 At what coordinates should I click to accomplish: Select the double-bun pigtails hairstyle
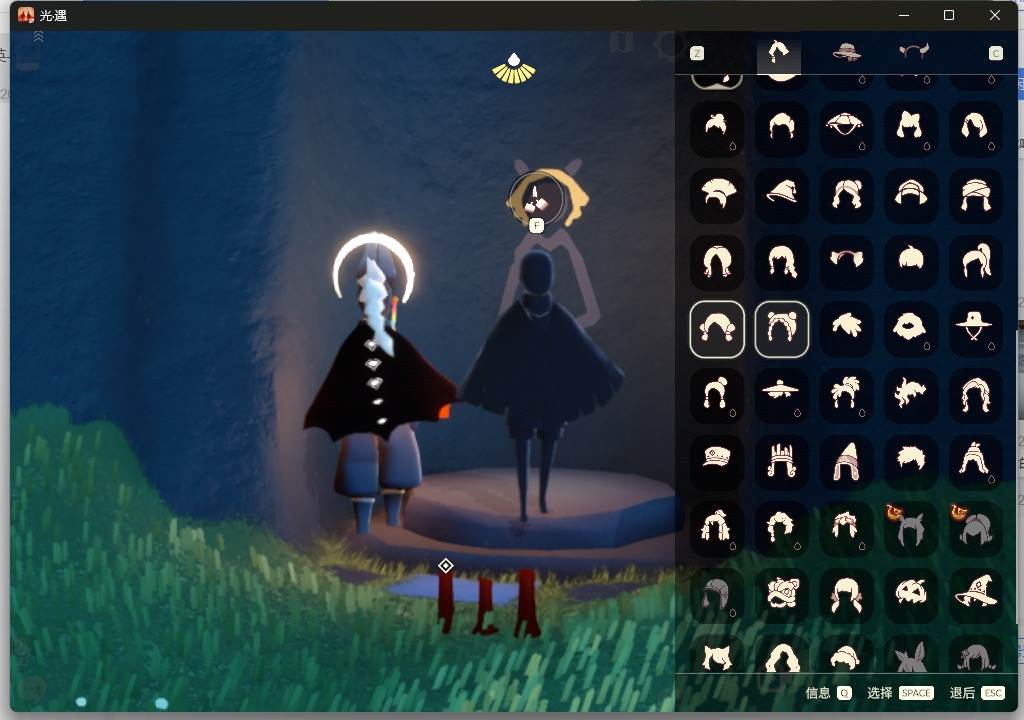coord(845,195)
